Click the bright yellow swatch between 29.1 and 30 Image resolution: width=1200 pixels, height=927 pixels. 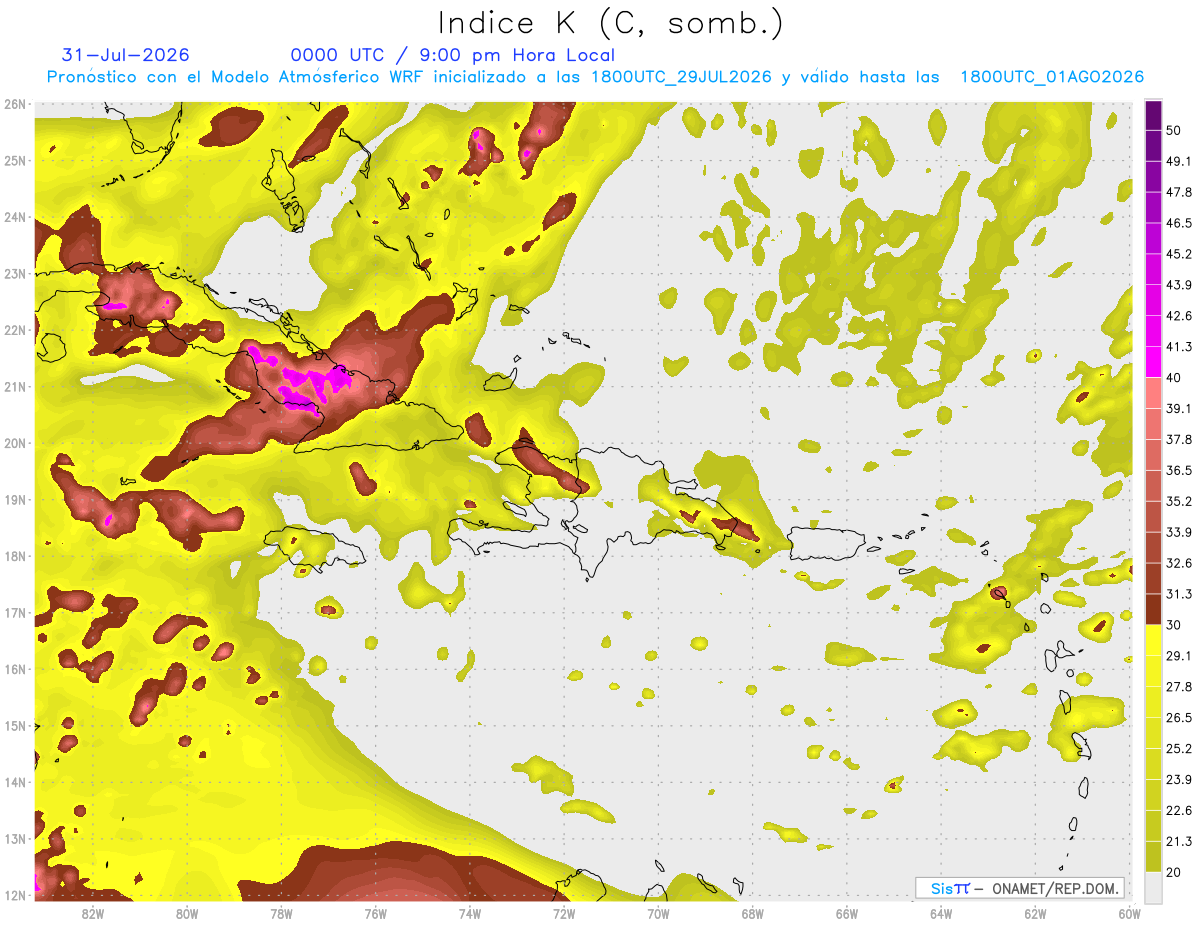point(1153,640)
